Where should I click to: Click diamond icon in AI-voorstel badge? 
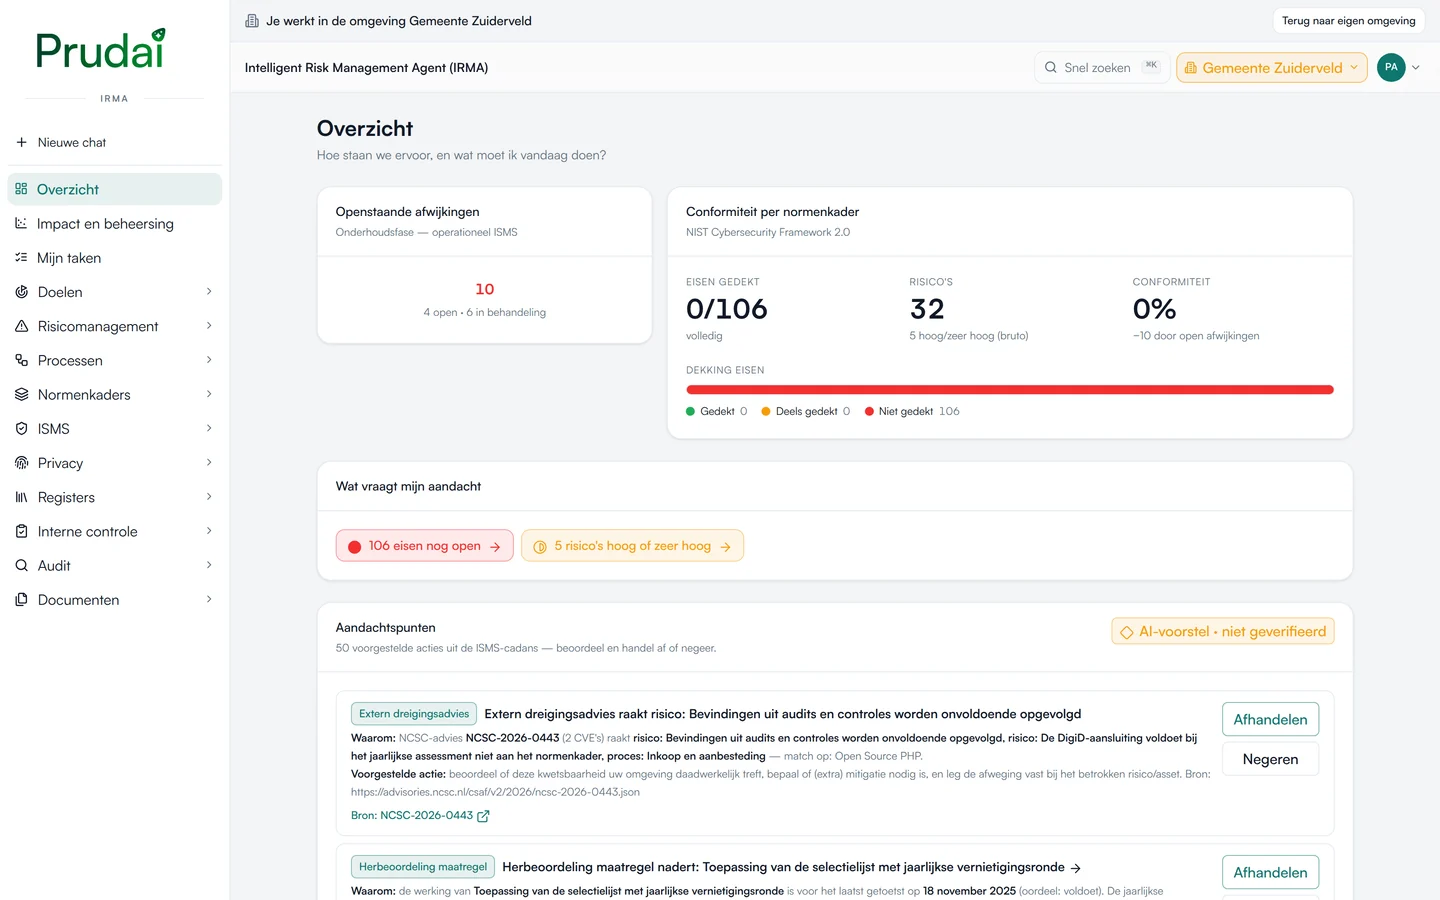pyautogui.click(x=1127, y=632)
